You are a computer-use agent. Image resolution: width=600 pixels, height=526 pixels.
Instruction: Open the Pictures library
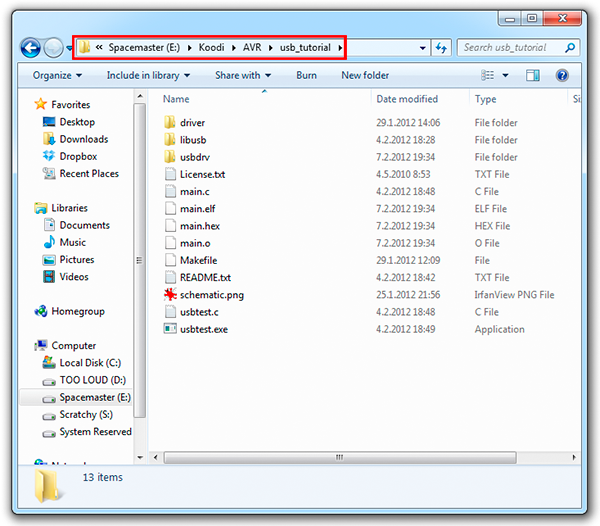(77, 260)
